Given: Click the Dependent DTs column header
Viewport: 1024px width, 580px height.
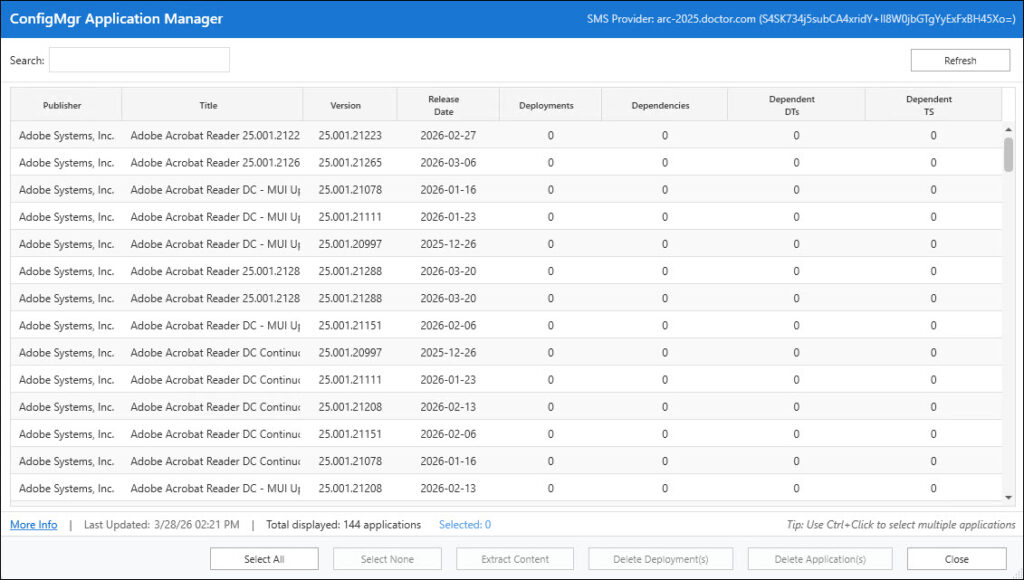Looking at the screenshot, I should pyautogui.click(x=791, y=105).
